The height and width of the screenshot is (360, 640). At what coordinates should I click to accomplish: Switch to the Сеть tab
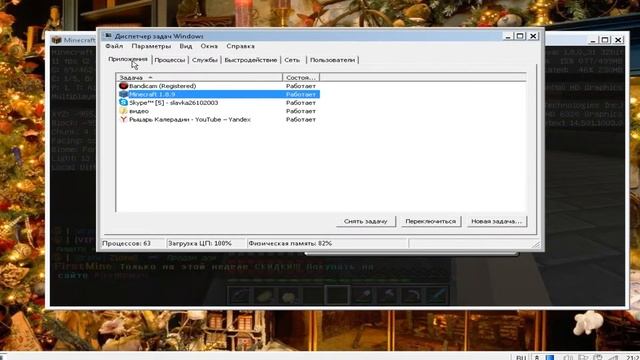(292, 60)
